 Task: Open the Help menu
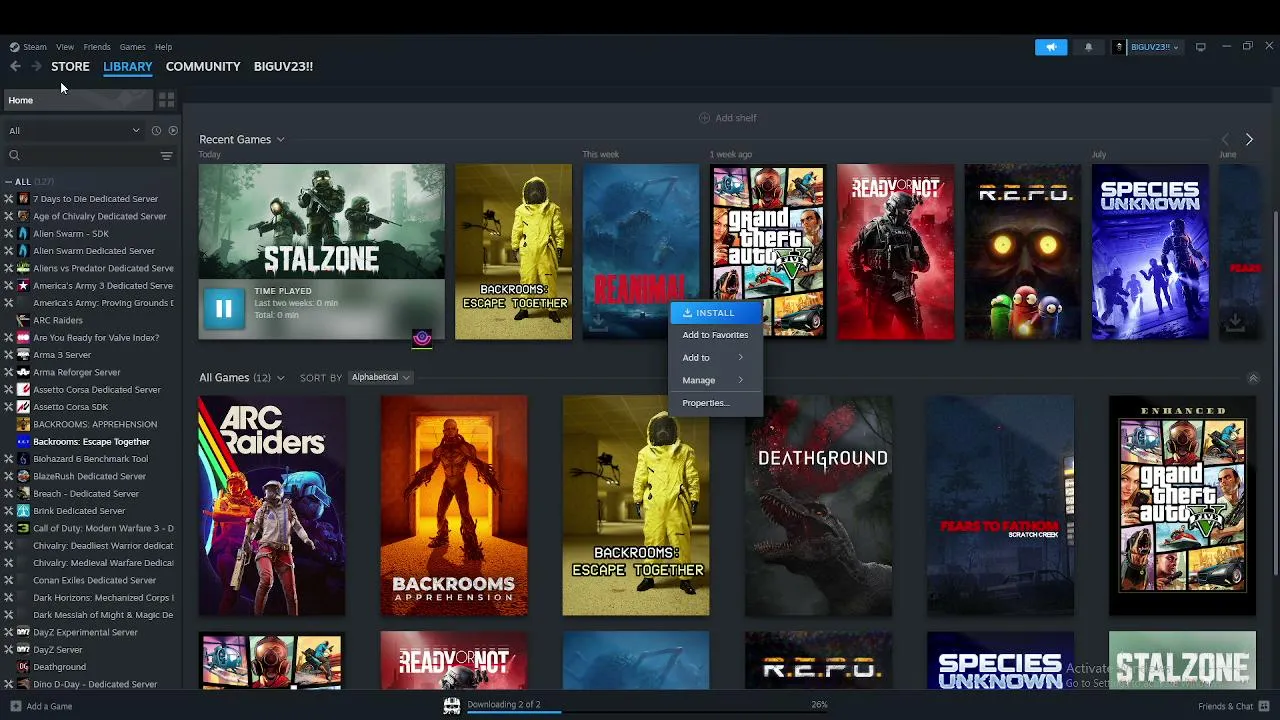coord(163,47)
